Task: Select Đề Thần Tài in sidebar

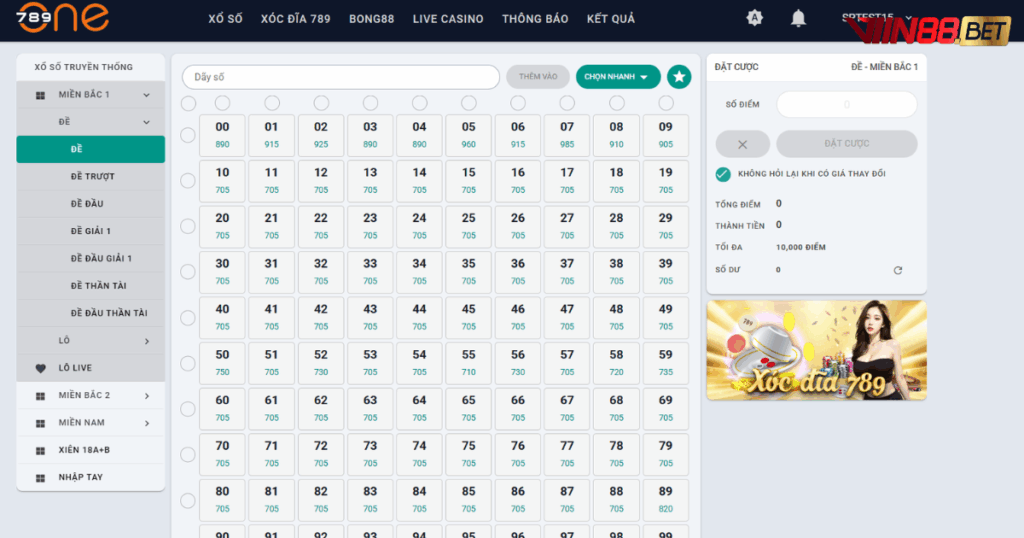Action: (91, 286)
